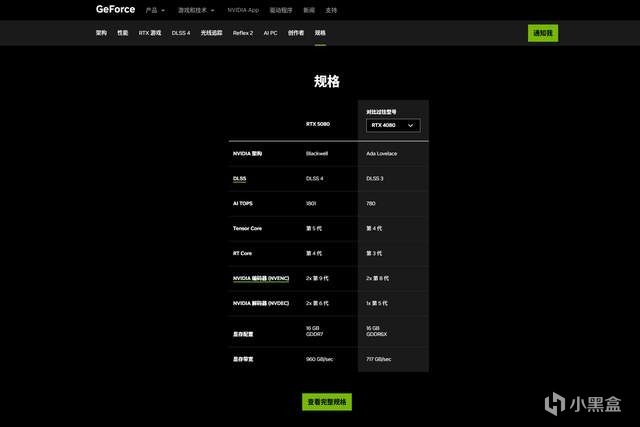Go to the 性能 performance section tab
Viewport: 640px width, 427px height.
(x=122, y=33)
